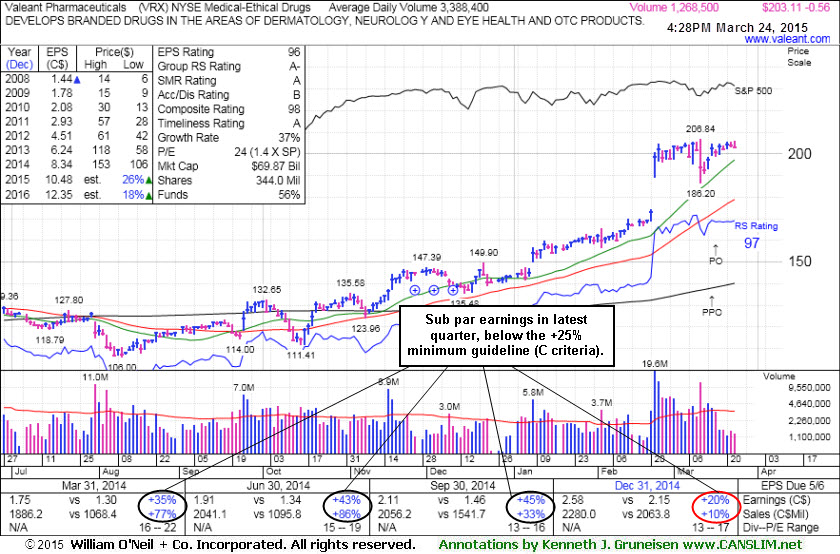
Task: Select the (Dec) fiscal year label
Action: pyautogui.click(x=19, y=65)
